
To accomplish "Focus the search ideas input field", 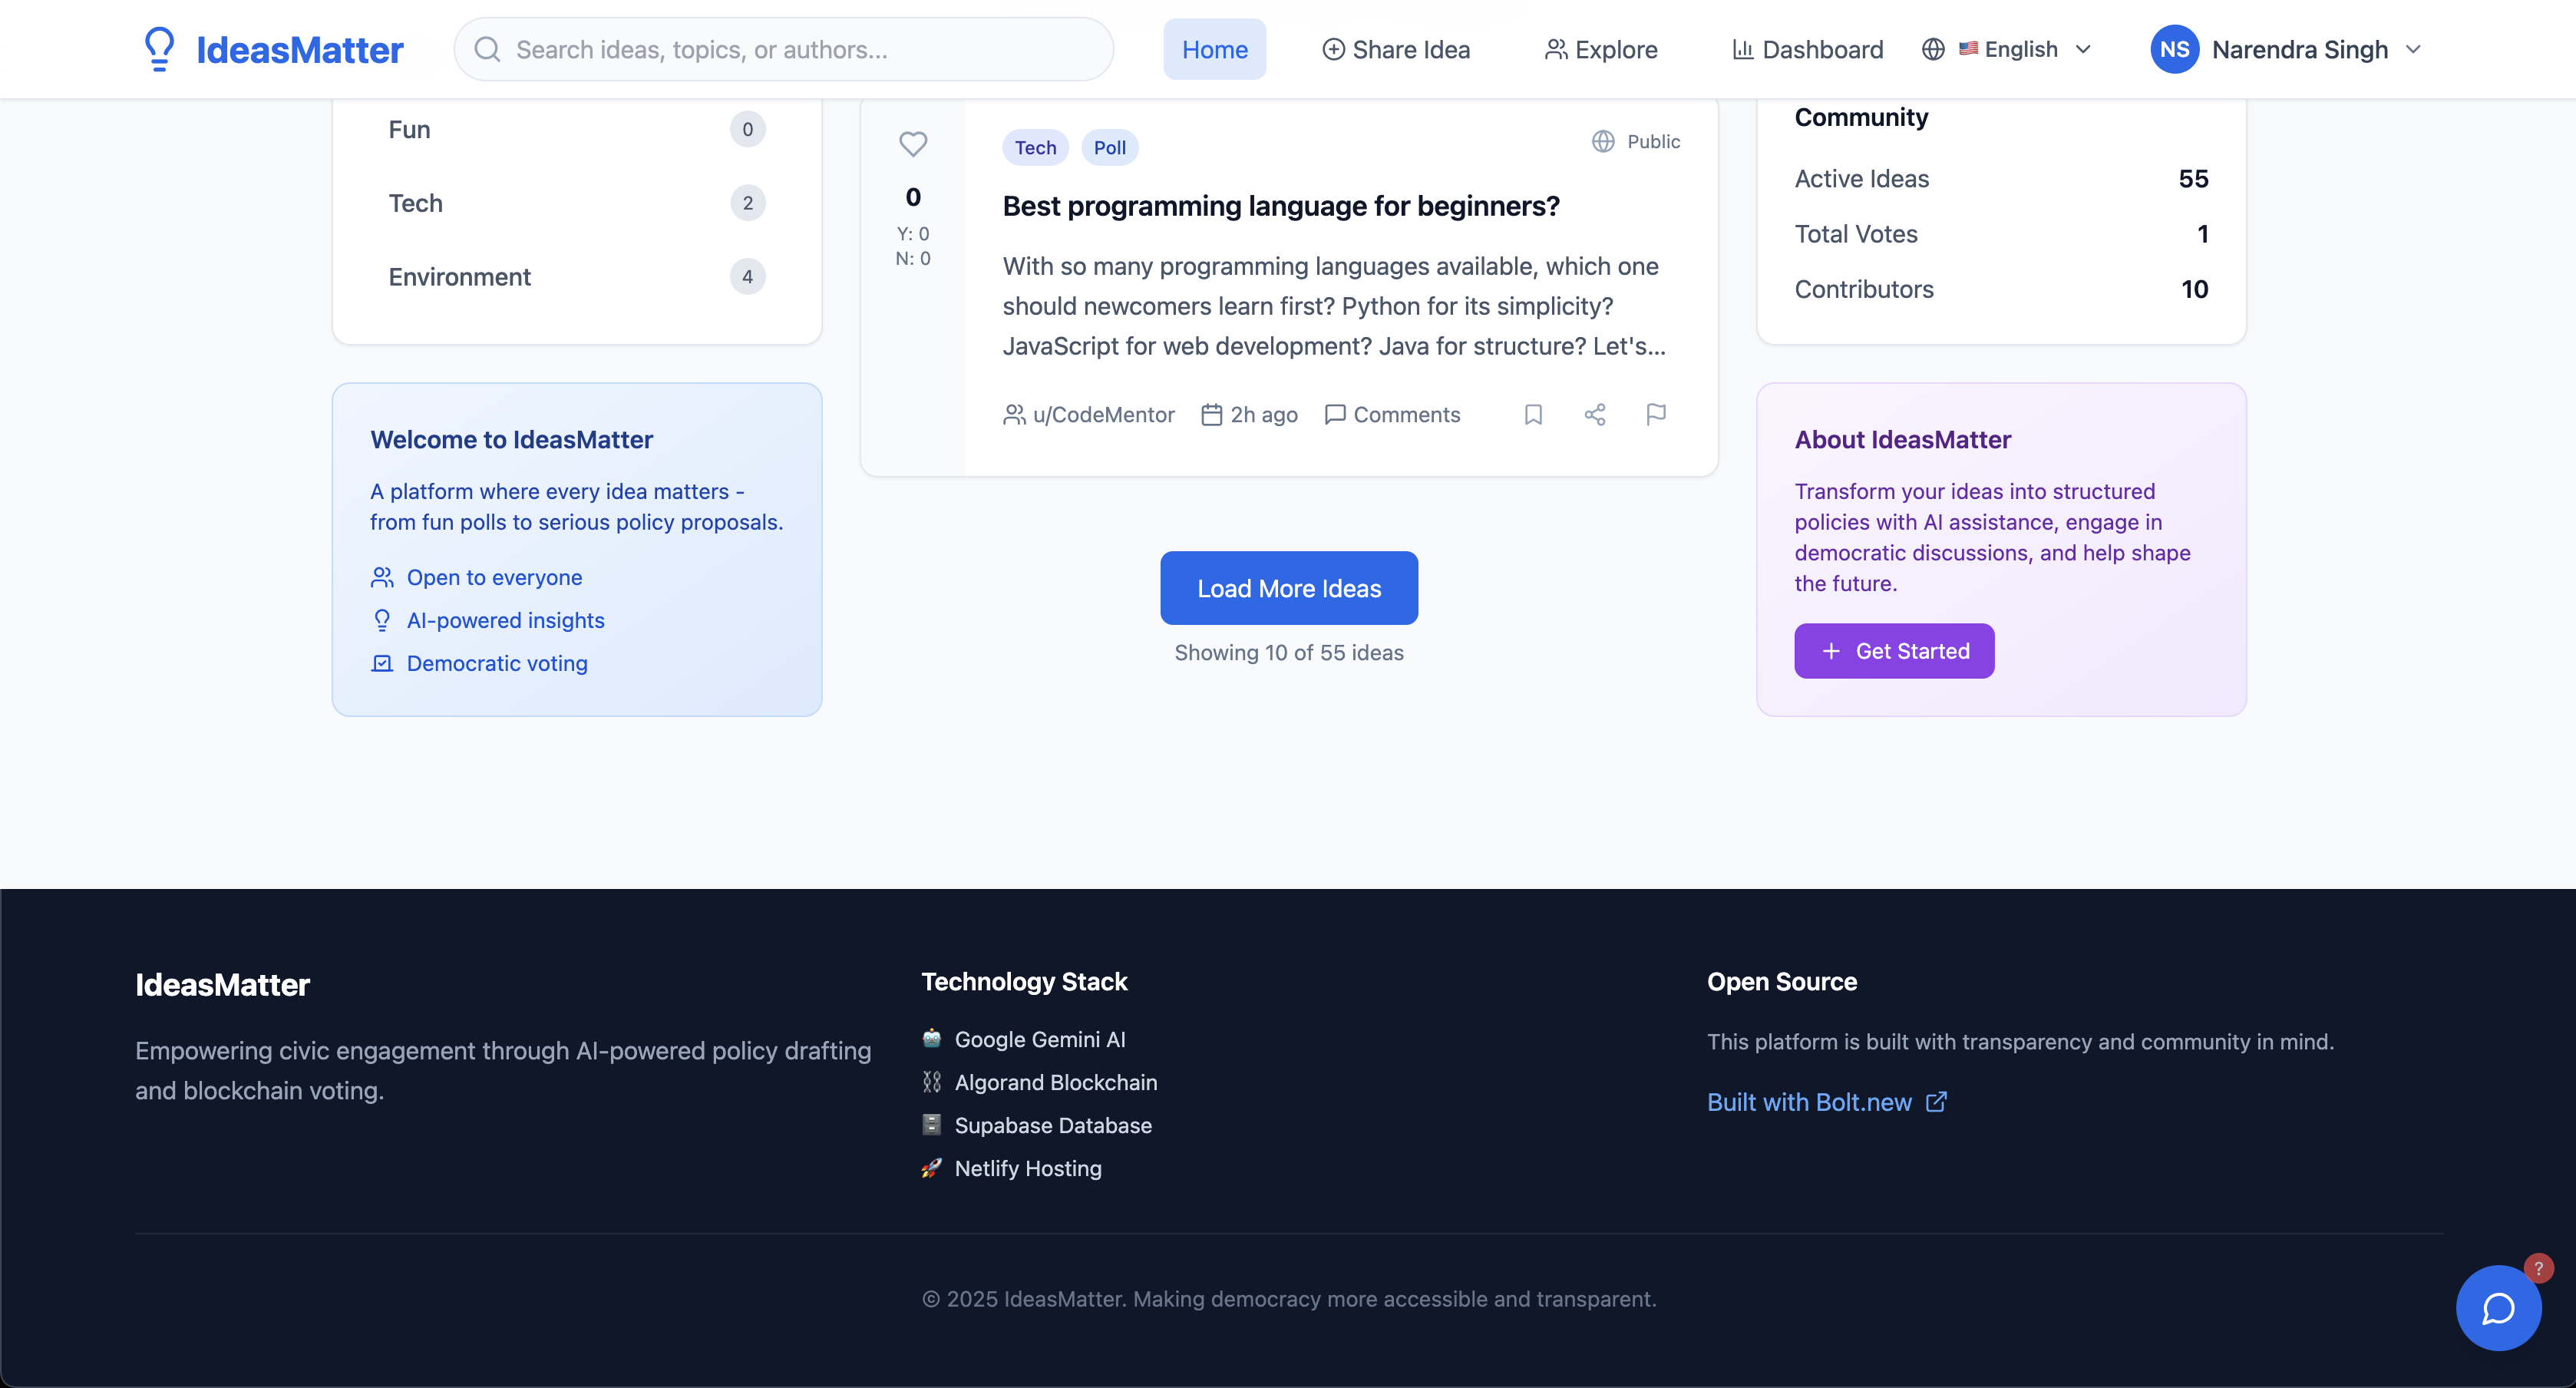I will tap(800, 49).
